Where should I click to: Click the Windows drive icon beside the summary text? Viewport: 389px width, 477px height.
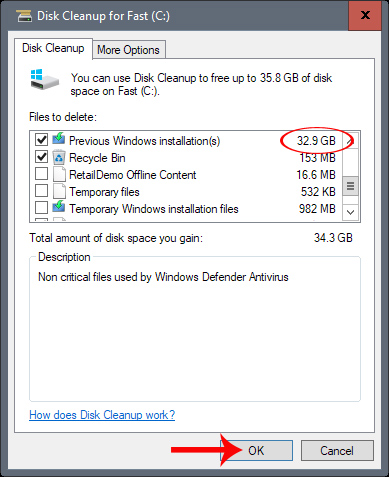tap(45, 80)
